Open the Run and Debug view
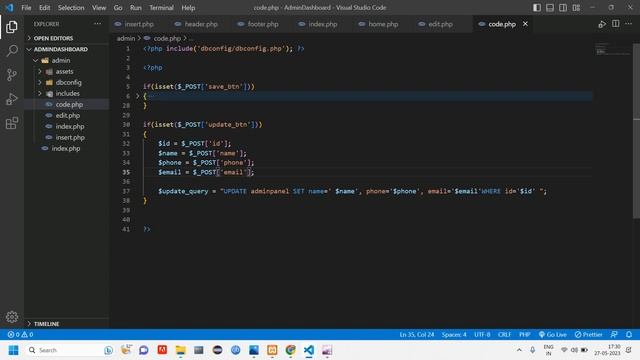 tap(12, 99)
